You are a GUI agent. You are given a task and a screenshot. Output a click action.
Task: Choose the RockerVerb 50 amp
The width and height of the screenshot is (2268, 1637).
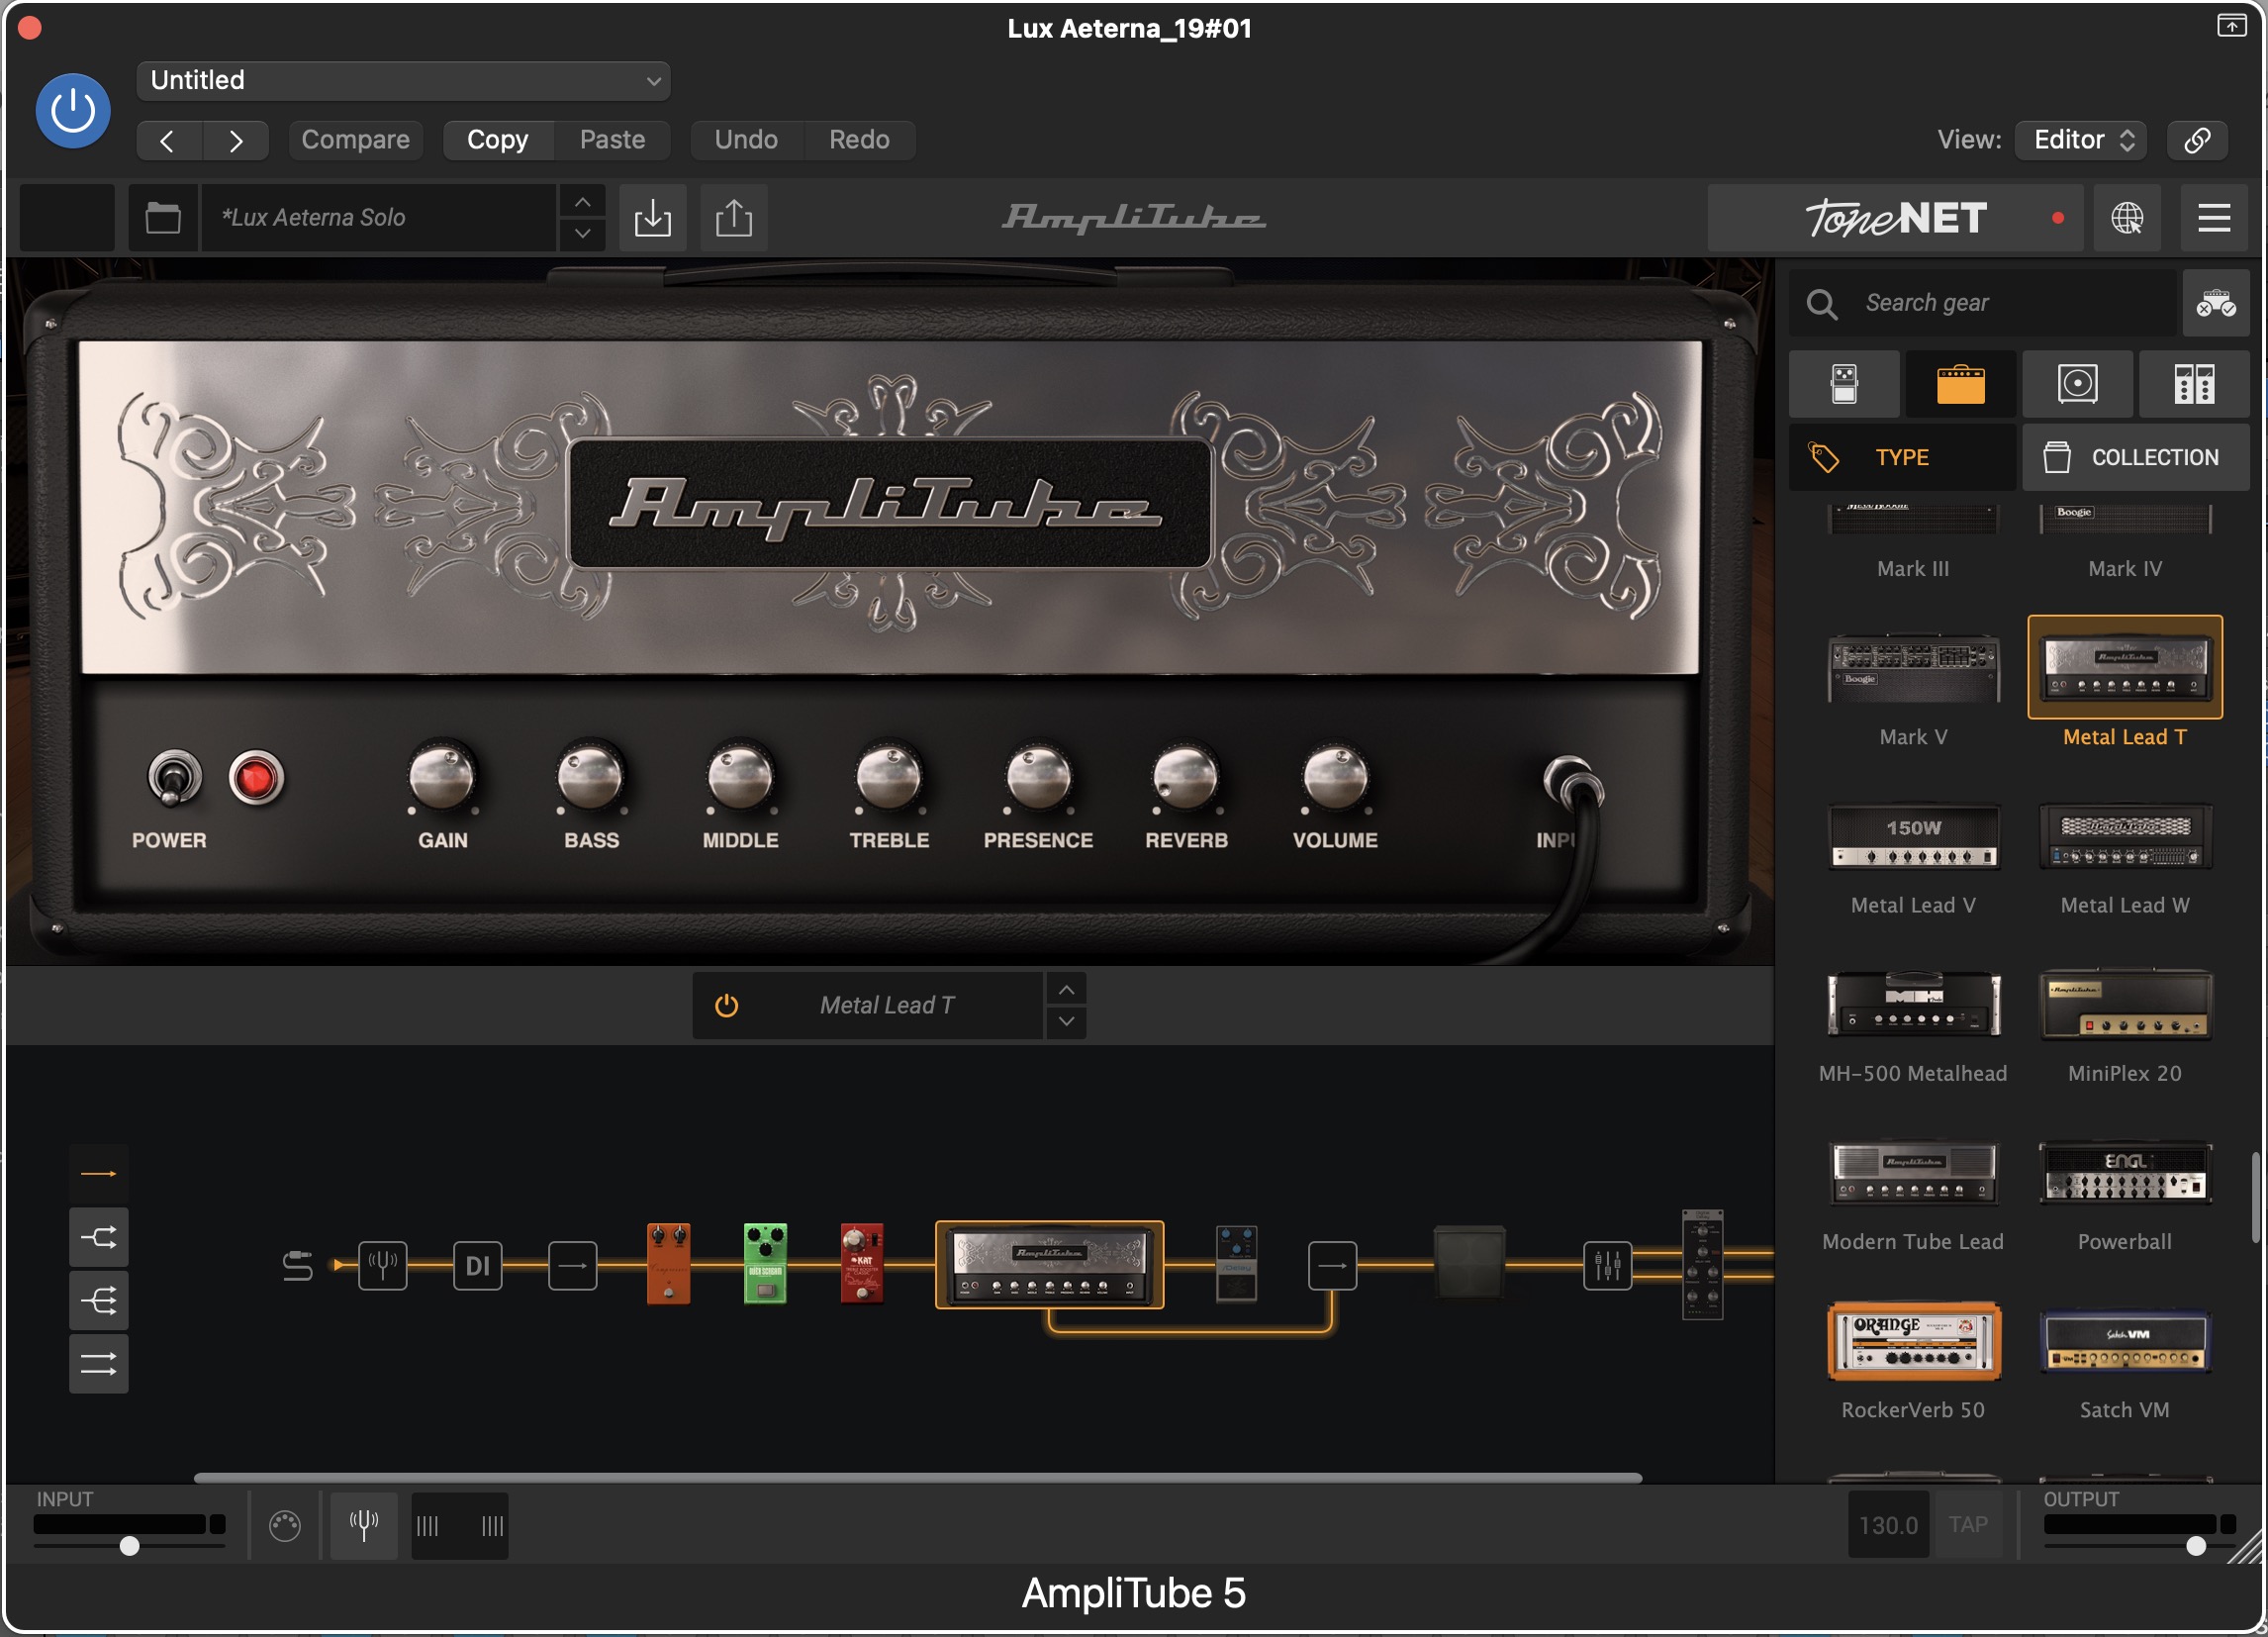click(x=1913, y=1341)
